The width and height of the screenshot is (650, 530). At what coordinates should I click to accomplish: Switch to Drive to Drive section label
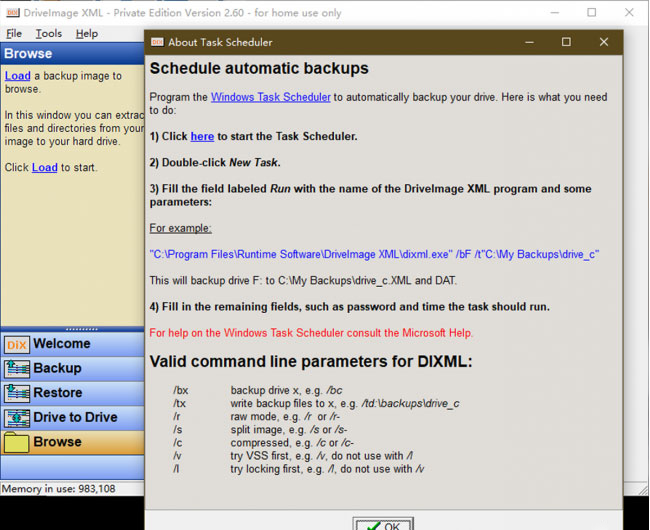(x=75, y=417)
